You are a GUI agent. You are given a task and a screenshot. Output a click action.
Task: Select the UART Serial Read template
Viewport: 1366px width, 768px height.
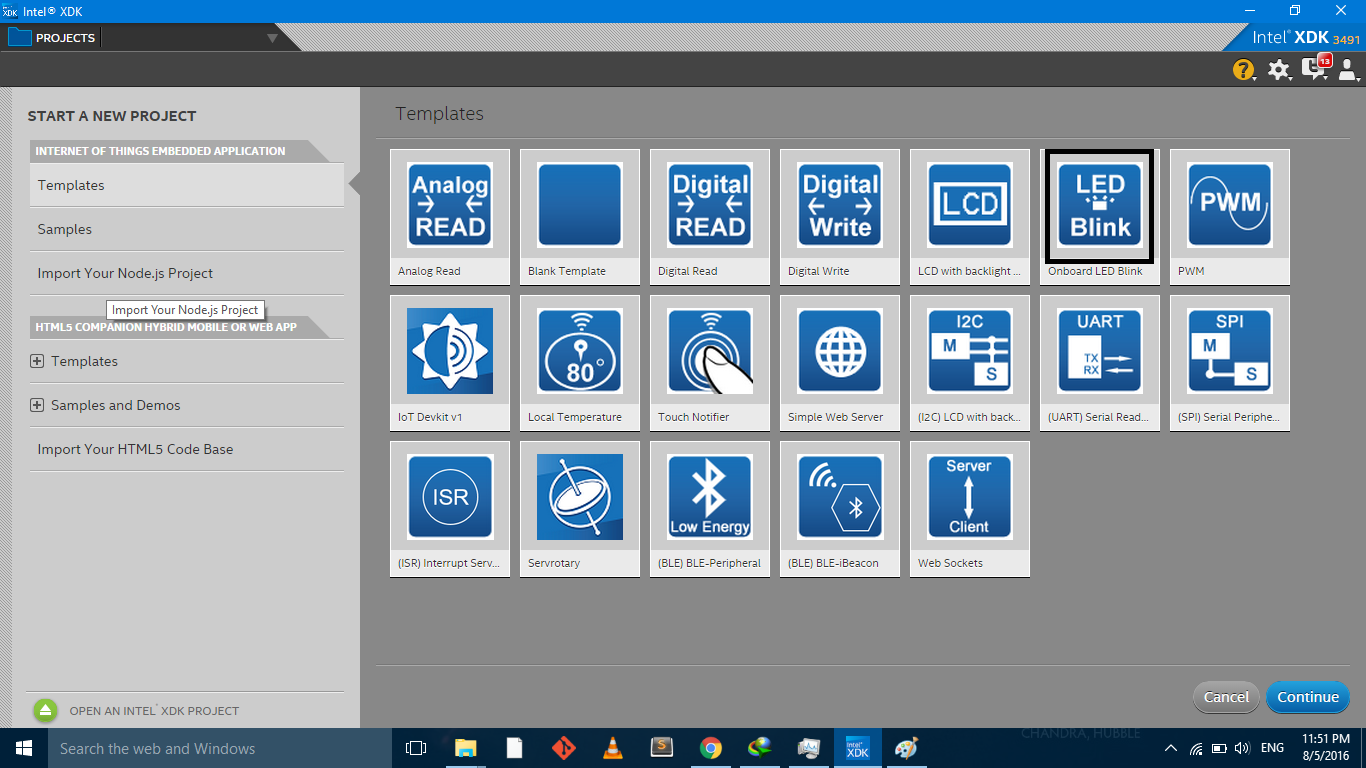(1100, 363)
